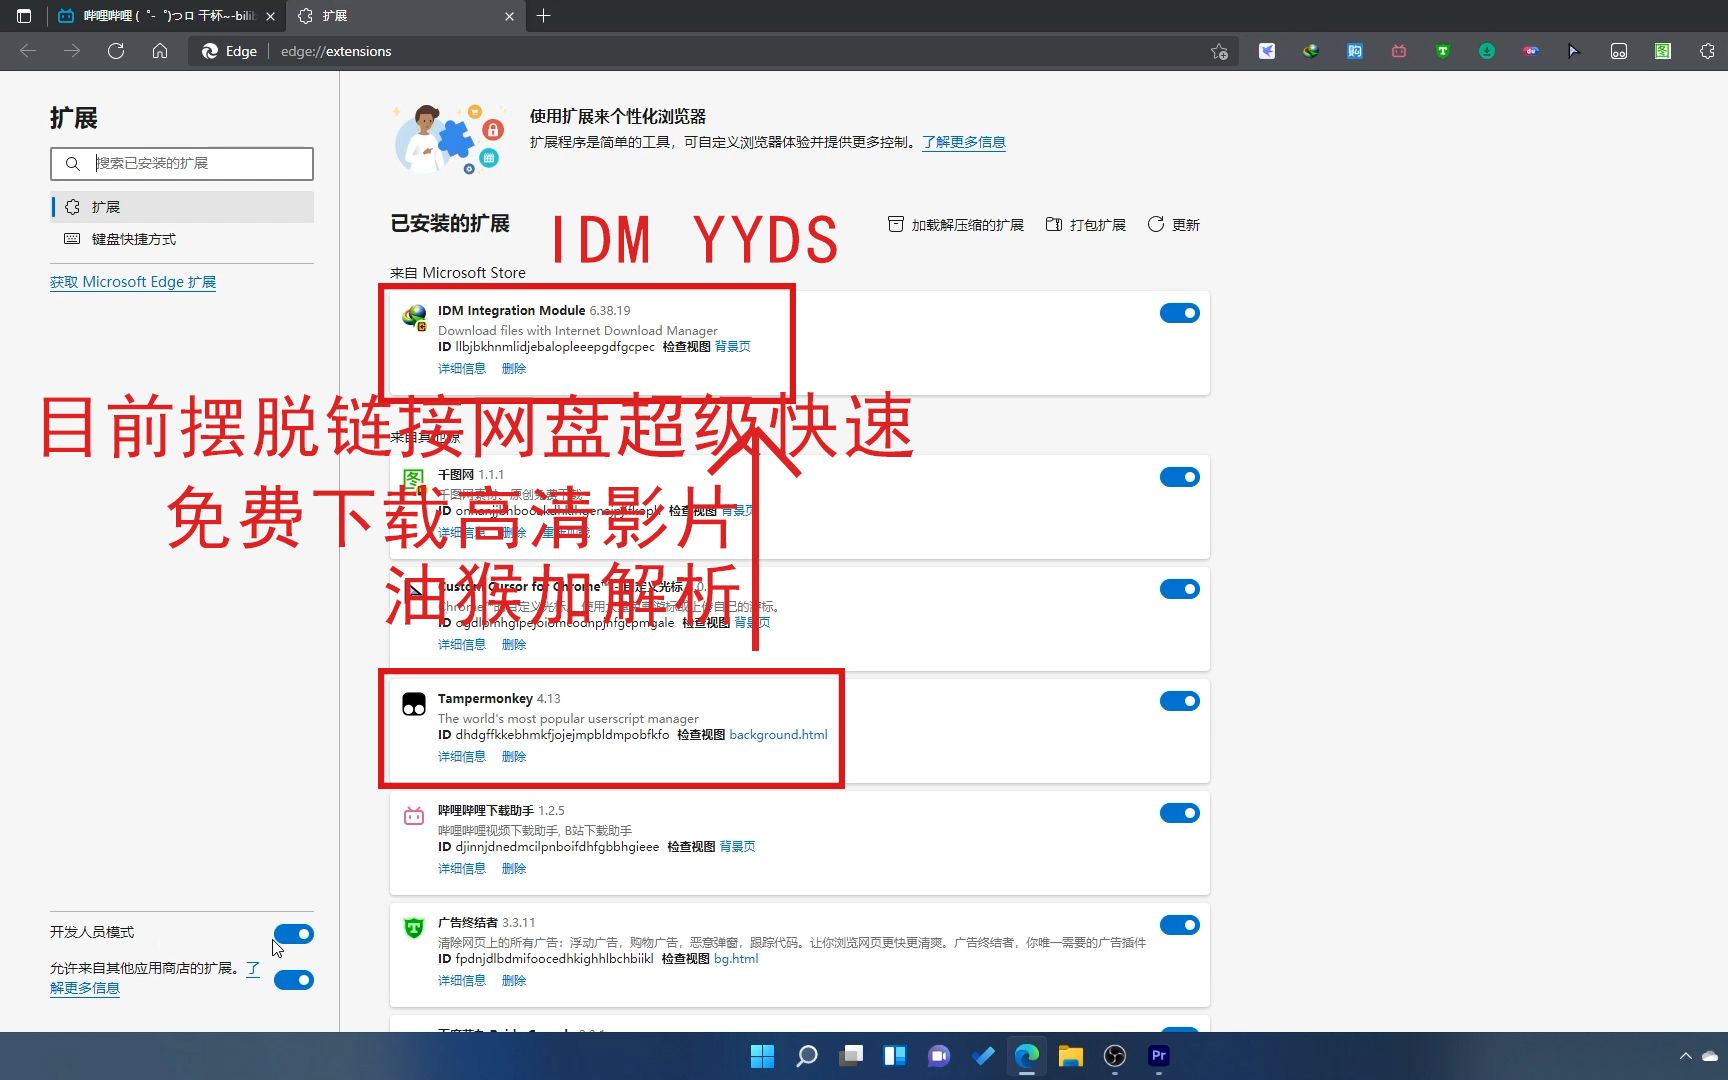The height and width of the screenshot is (1080, 1728).
Task: Open the 解更多信息 link under developer mode
Action: coord(85,988)
